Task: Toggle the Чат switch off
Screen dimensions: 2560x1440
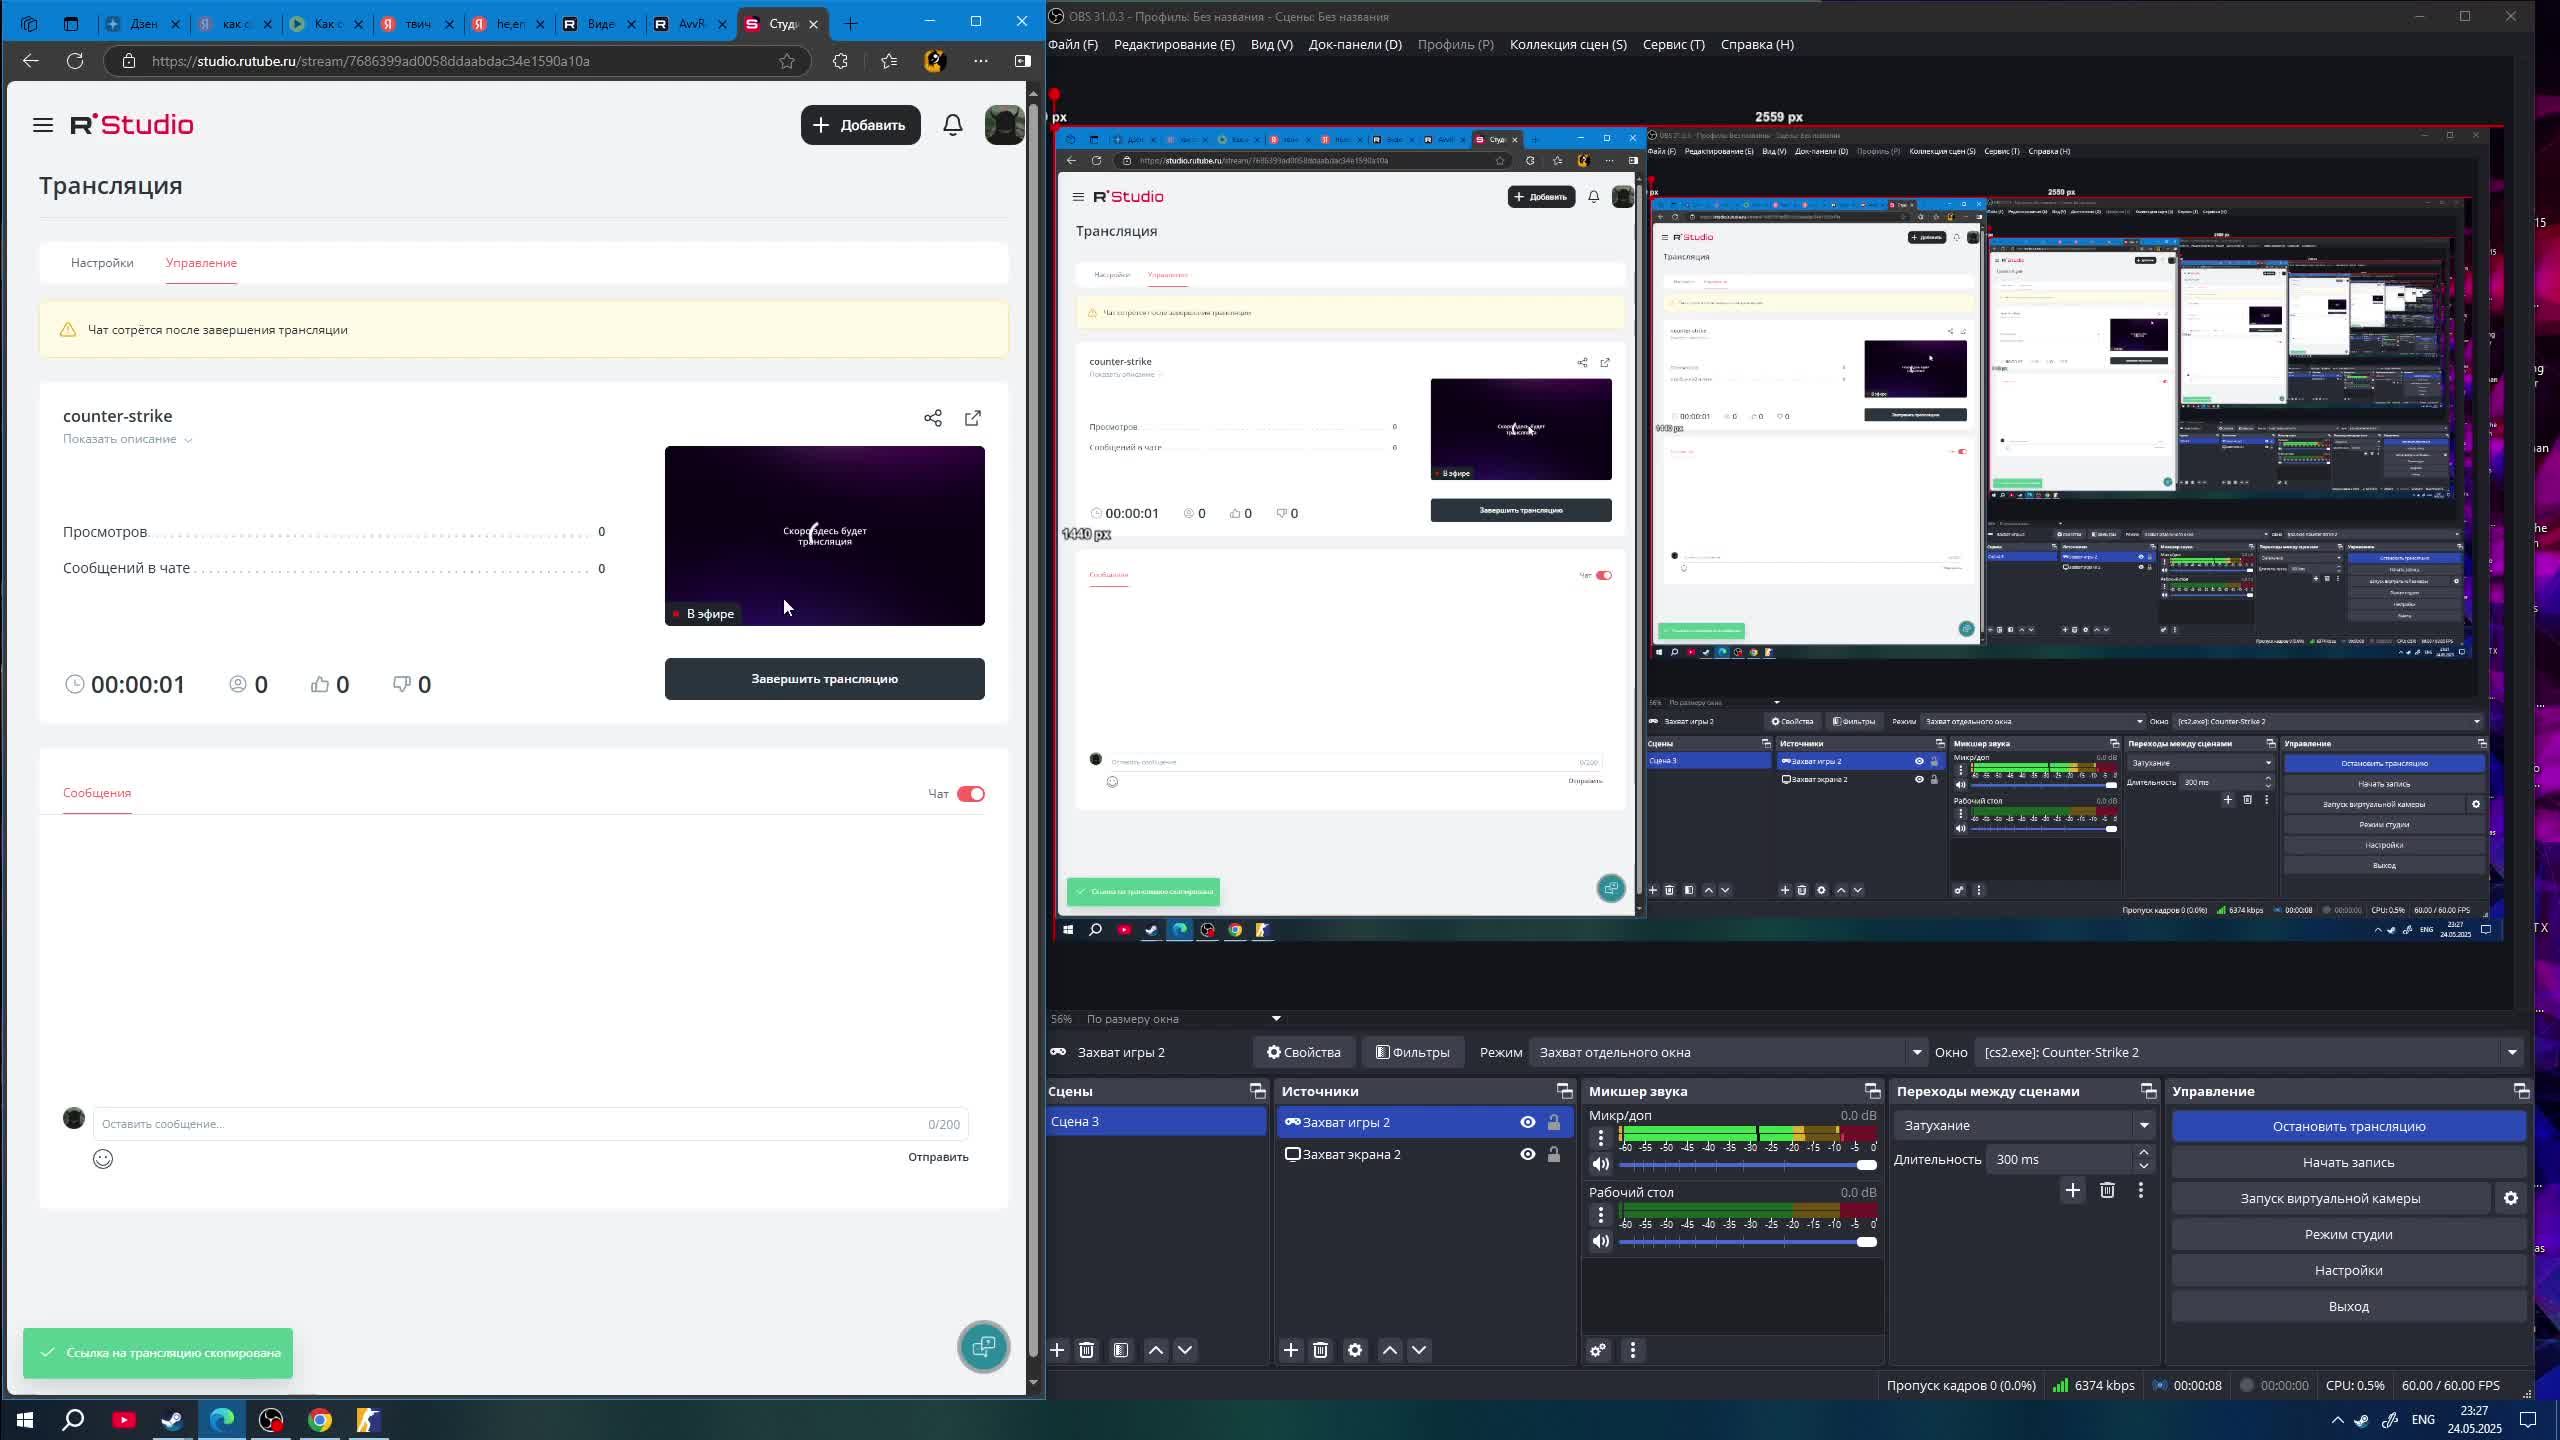Action: click(x=970, y=794)
